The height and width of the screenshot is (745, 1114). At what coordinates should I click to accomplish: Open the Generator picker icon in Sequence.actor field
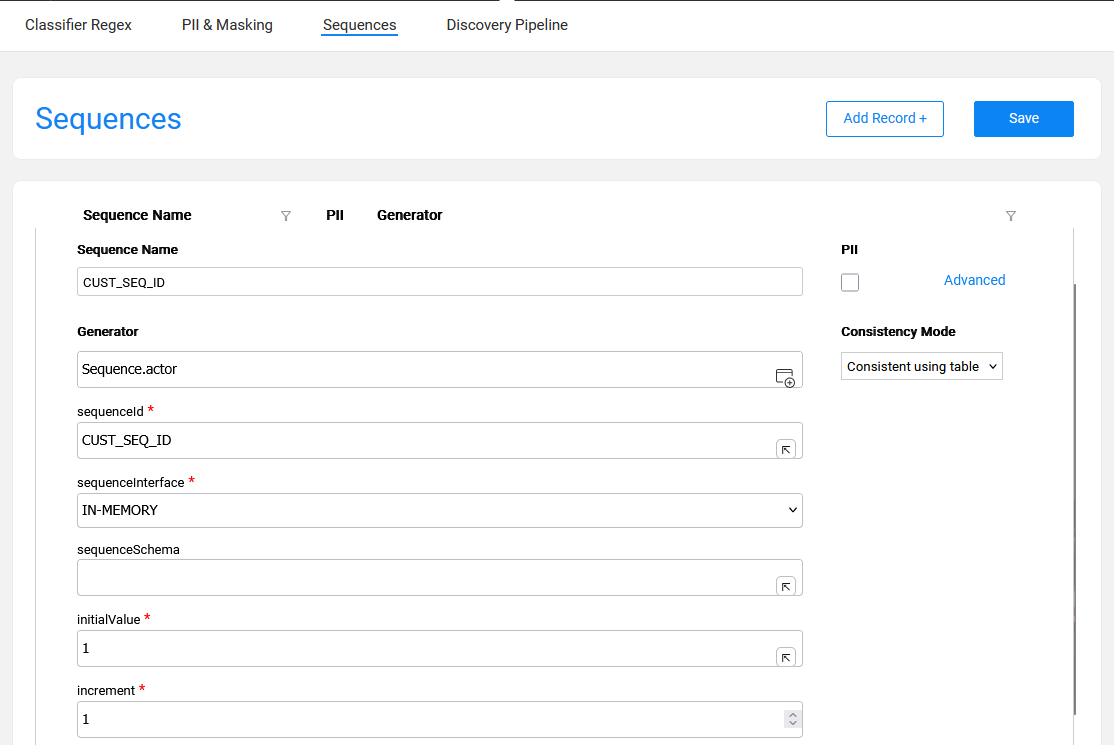point(785,377)
